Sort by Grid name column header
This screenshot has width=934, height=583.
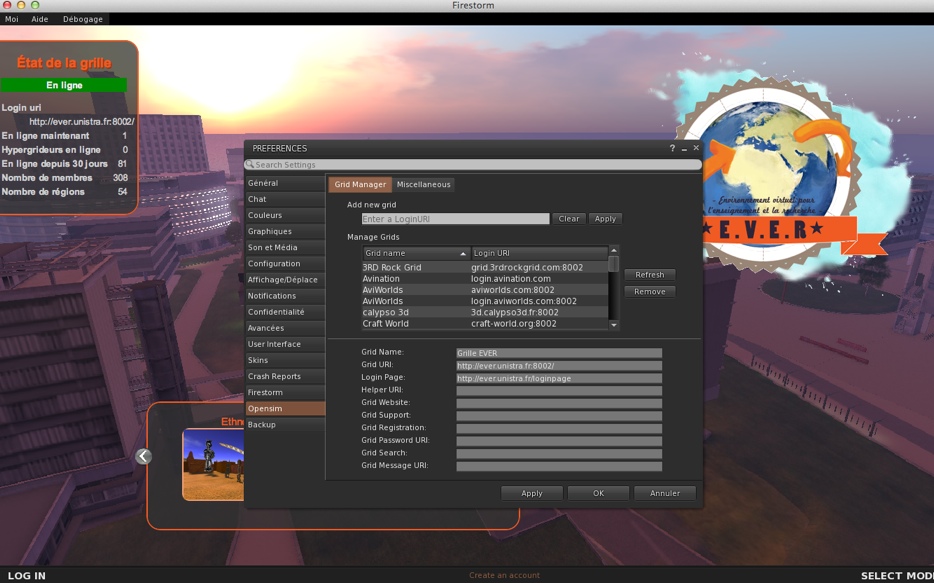[x=416, y=254]
